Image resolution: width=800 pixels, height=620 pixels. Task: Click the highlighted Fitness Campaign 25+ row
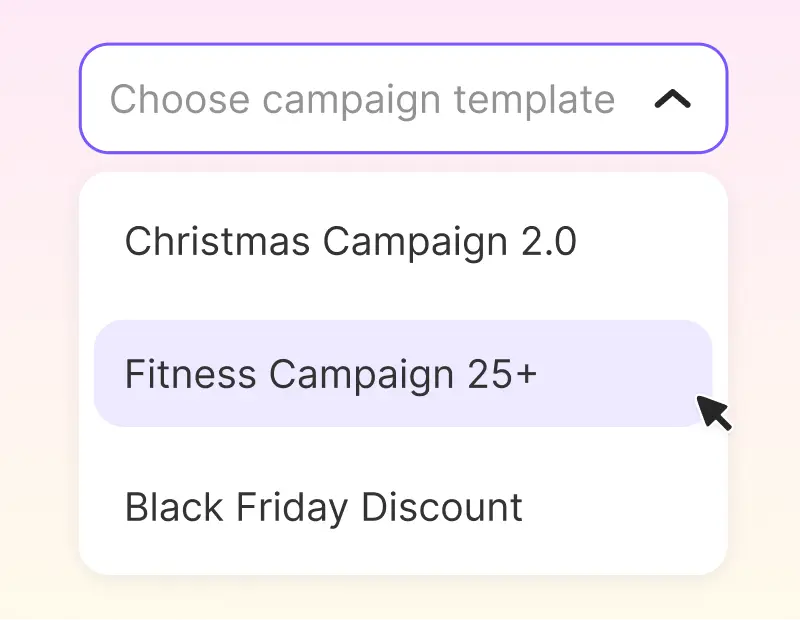click(403, 374)
